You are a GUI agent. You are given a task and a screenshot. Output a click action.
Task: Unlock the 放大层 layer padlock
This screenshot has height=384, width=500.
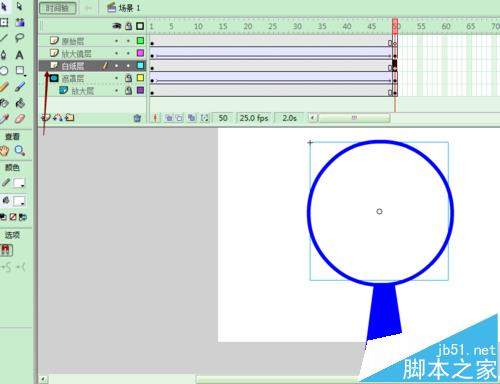click(128, 90)
